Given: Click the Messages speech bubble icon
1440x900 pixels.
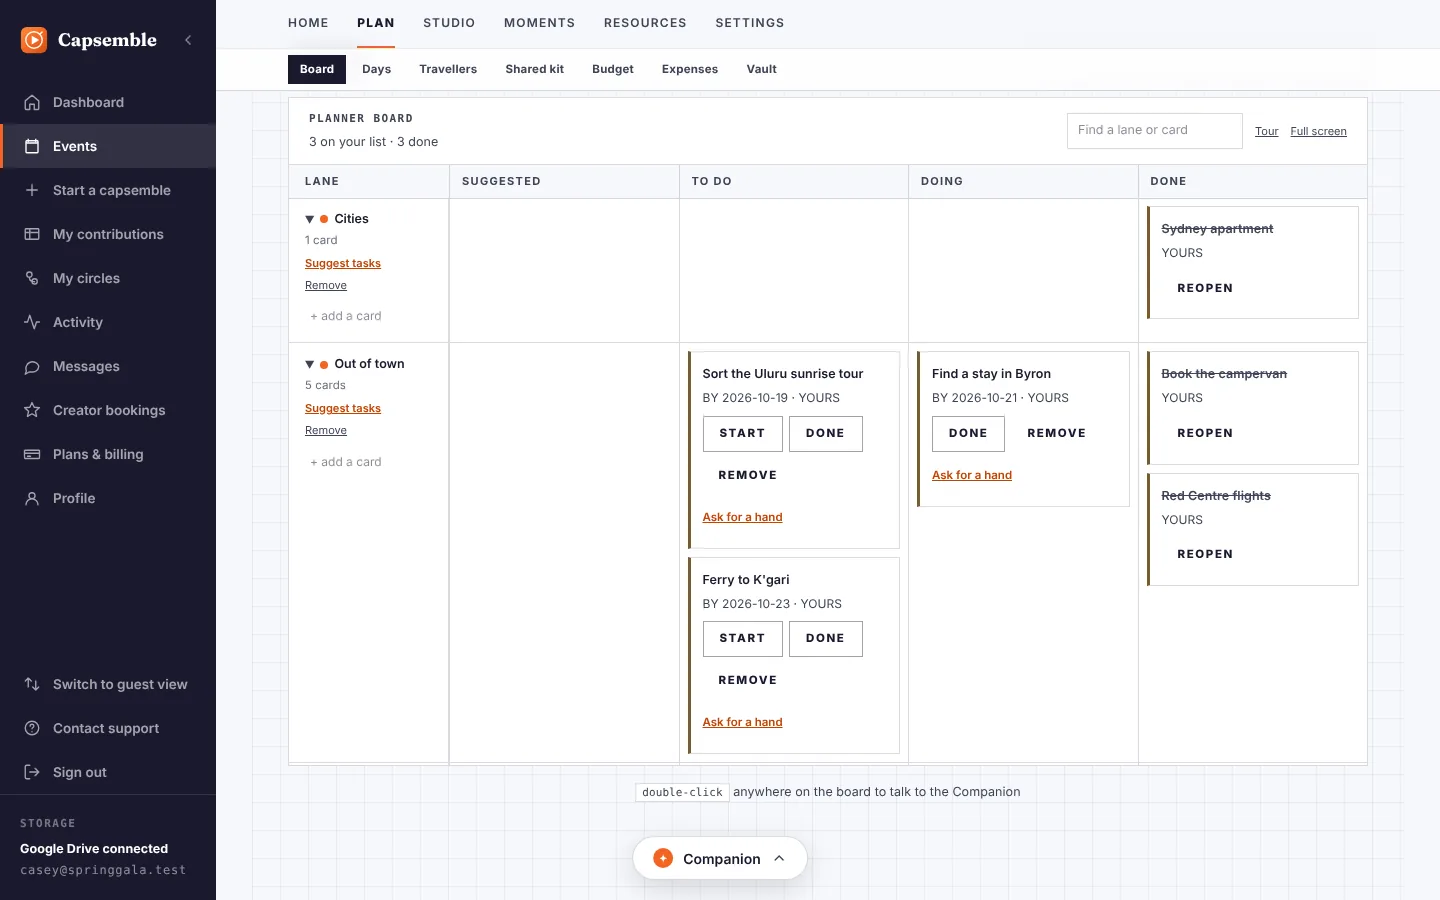Looking at the screenshot, I should (32, 366).
